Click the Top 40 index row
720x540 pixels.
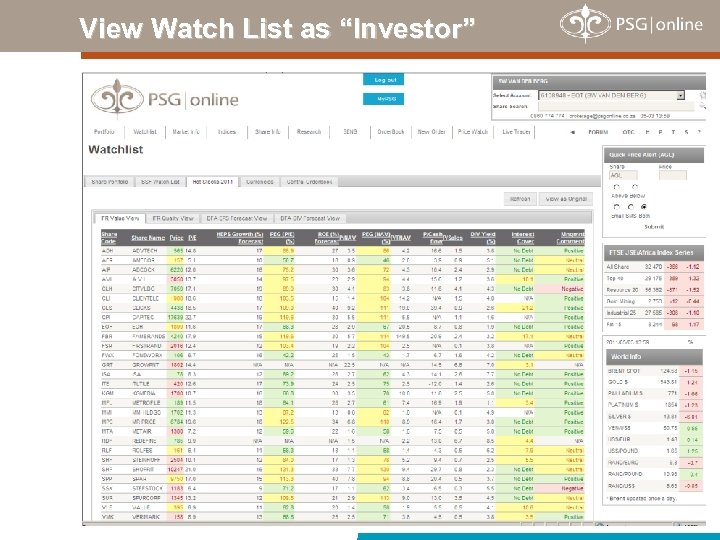(653, 278)
